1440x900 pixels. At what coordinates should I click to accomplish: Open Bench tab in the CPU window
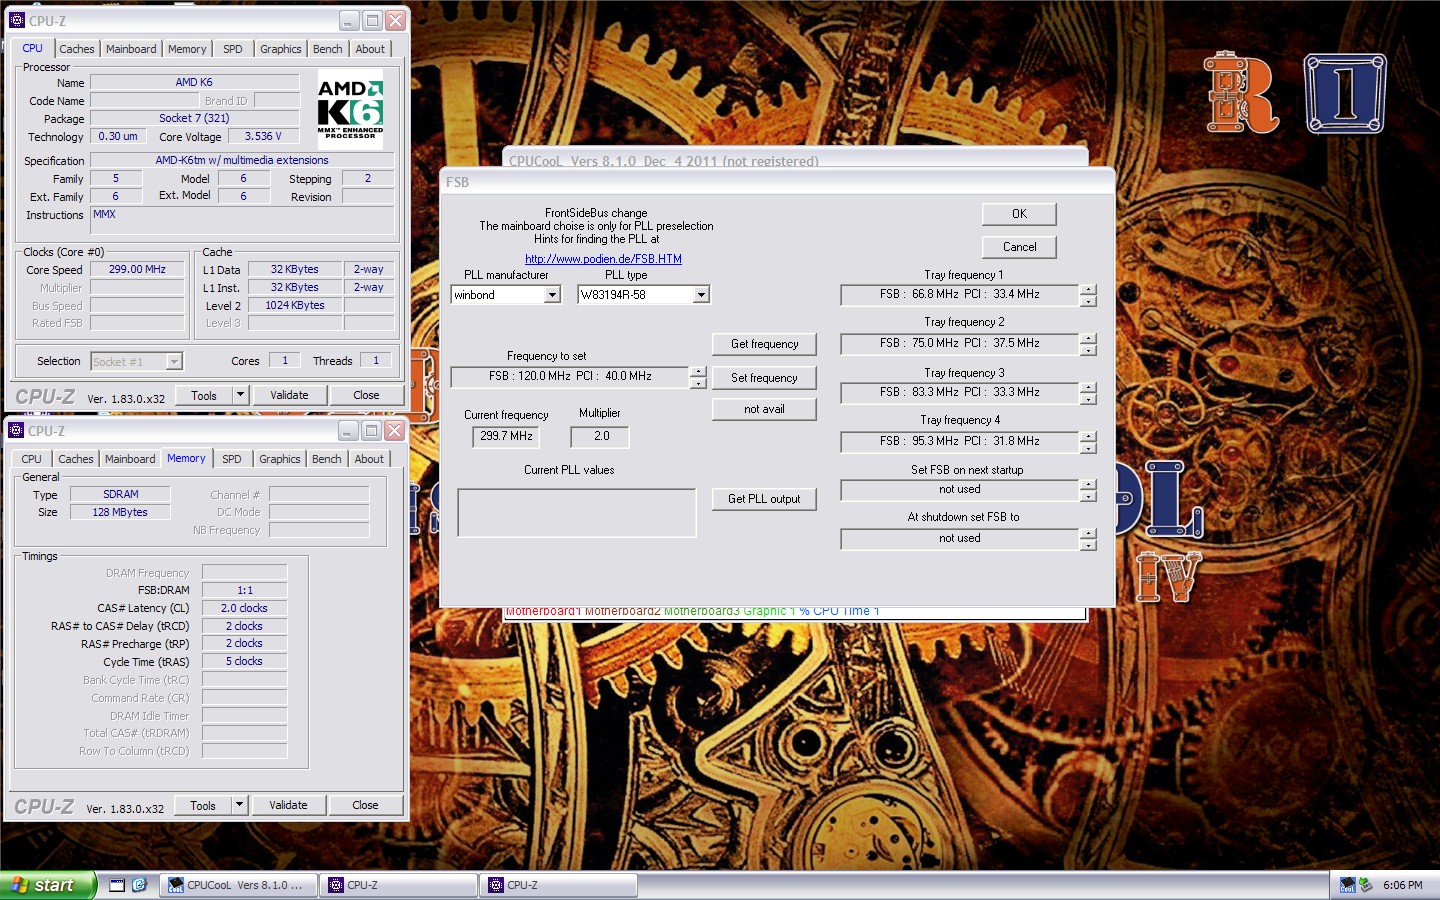point(328,49)
